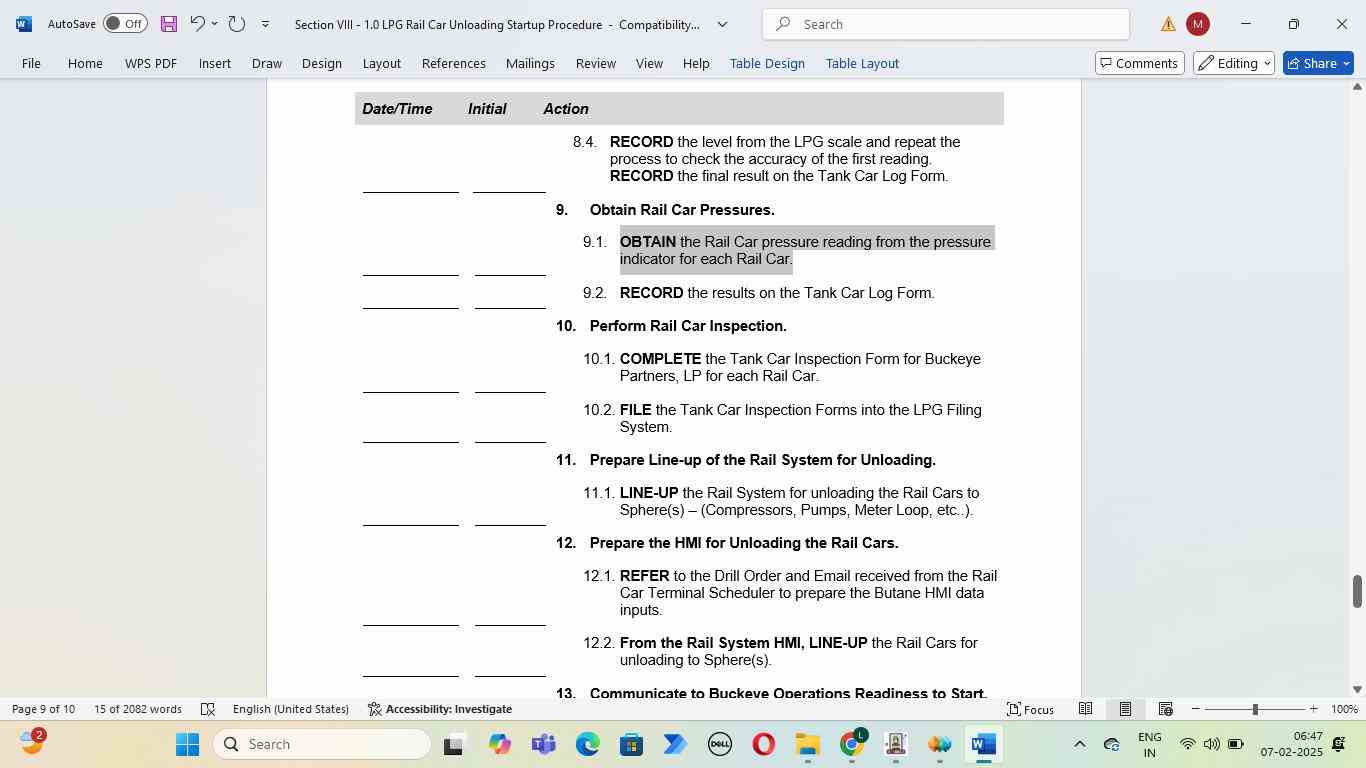Enable Focus mode in status bar
1366x768 pixels.
tap(1030, 709)
